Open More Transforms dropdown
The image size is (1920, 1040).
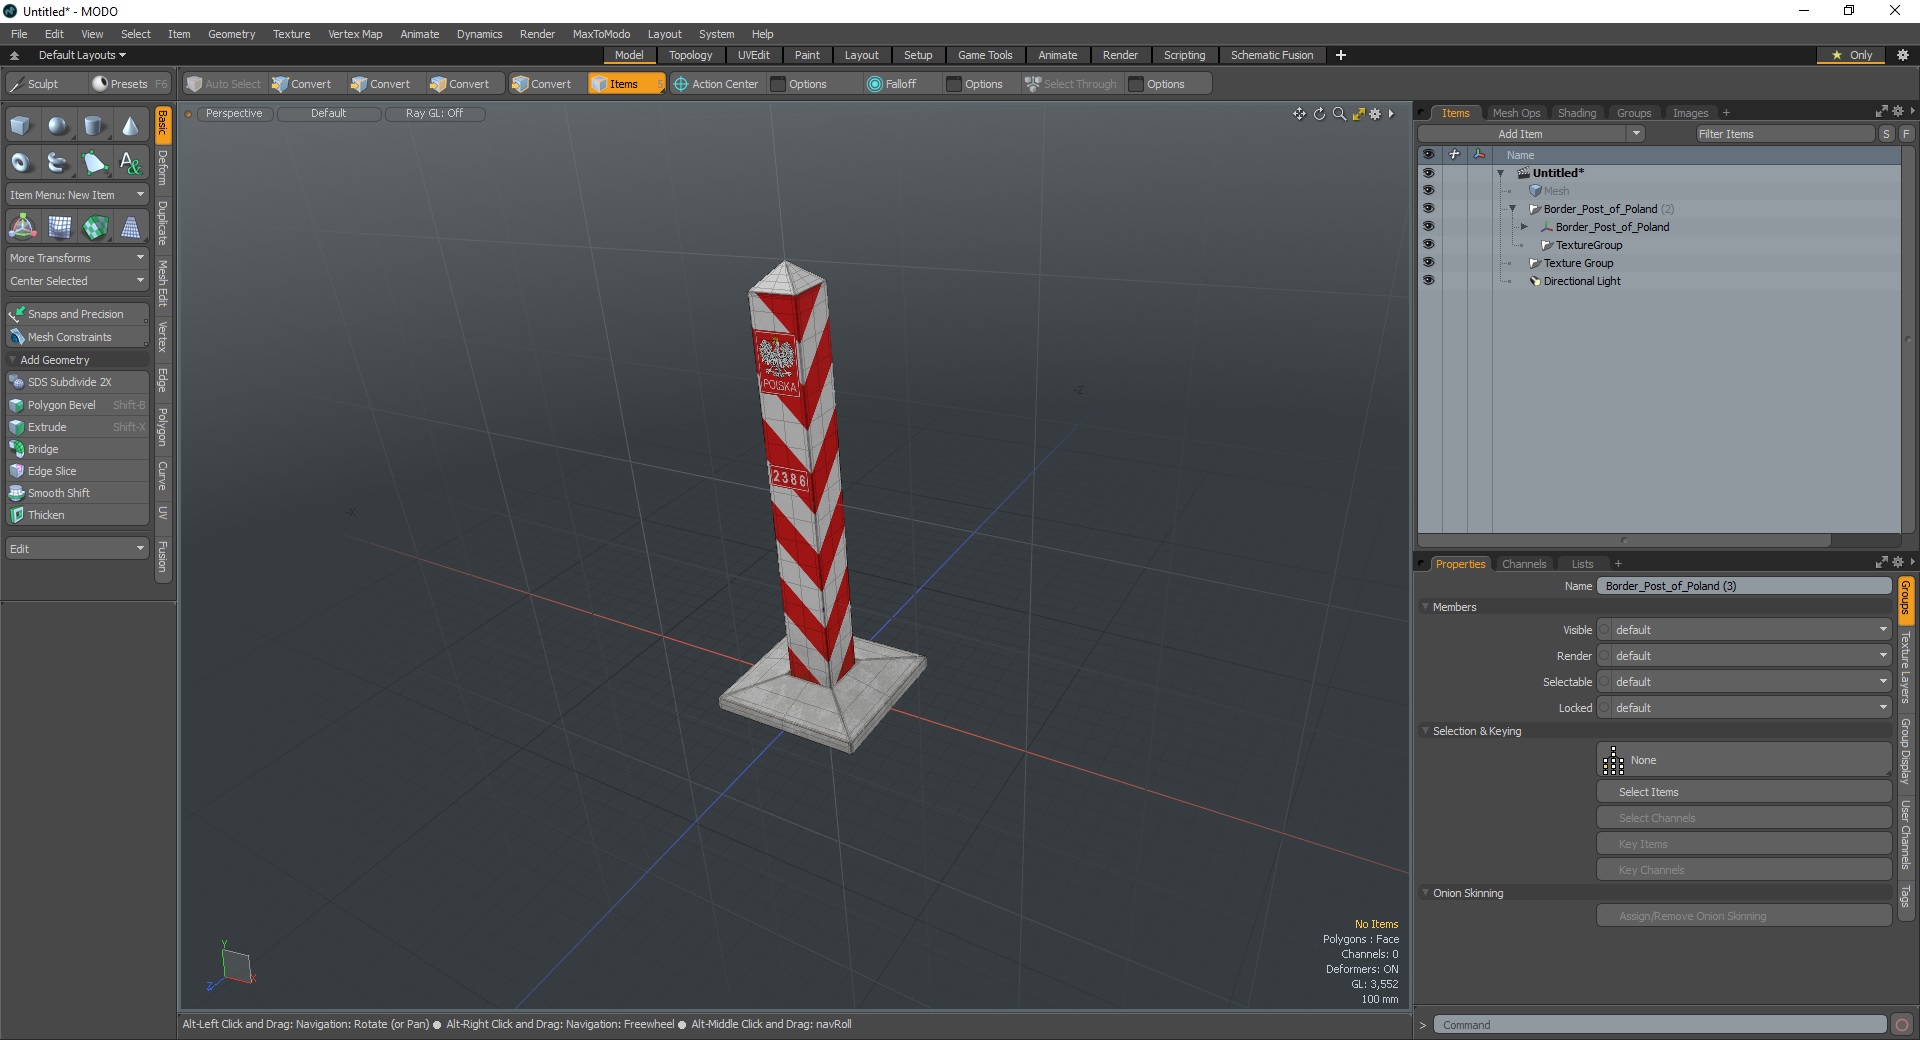pyautogui.click(x=77, y=258)
